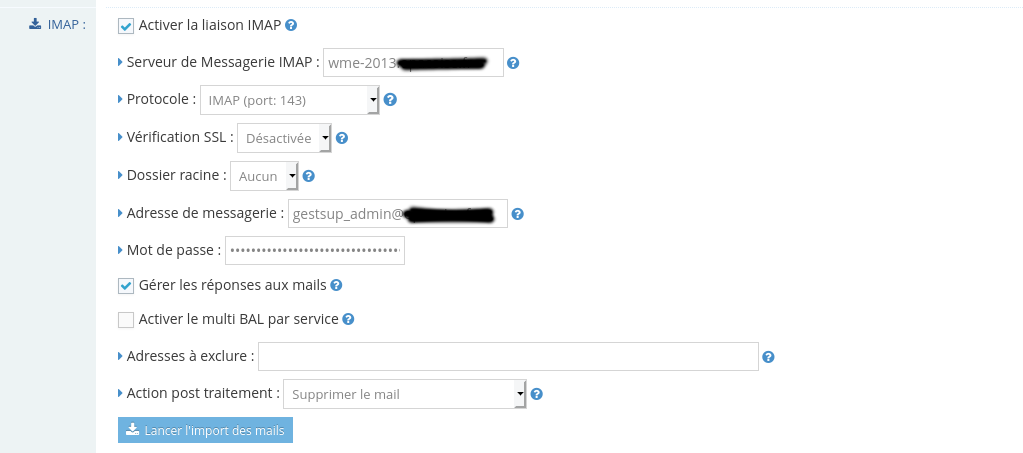The image size is (1023, 453).
Task: Open help icon next to Adresses à exclure
Action: 768,356
